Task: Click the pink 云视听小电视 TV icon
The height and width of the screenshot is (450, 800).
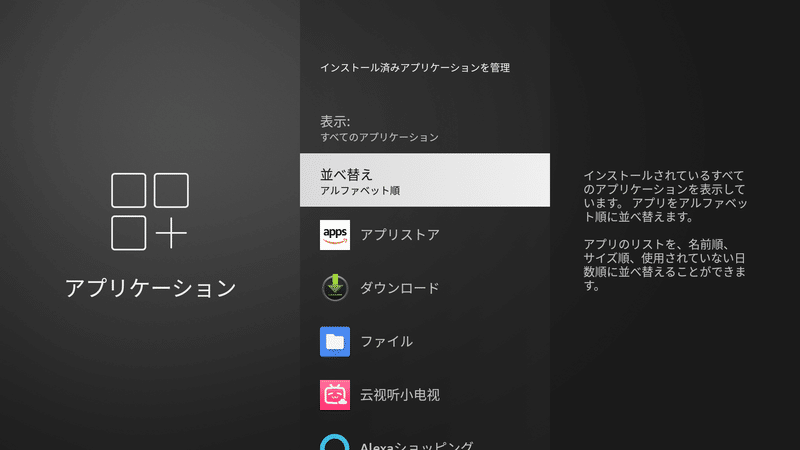Action: coord(335,395)
